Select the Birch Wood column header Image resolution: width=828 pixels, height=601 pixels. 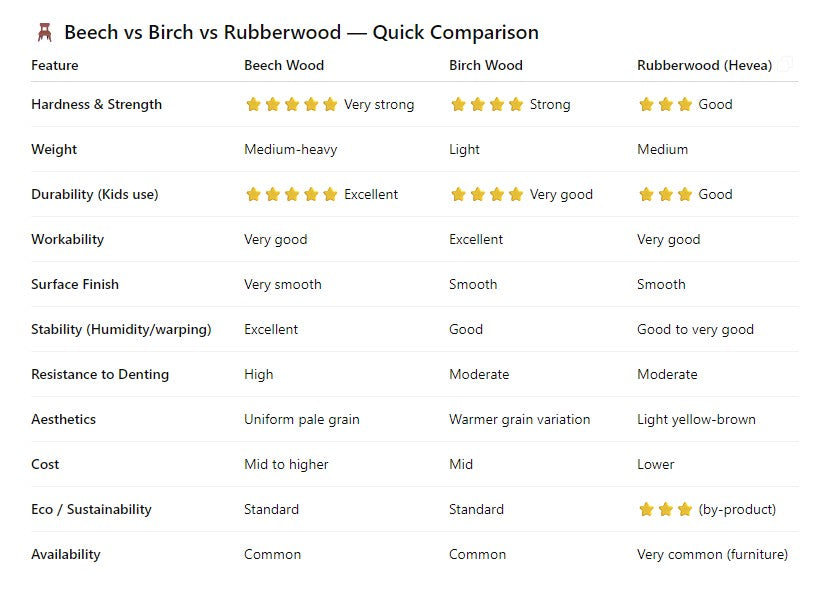[486, 65]
